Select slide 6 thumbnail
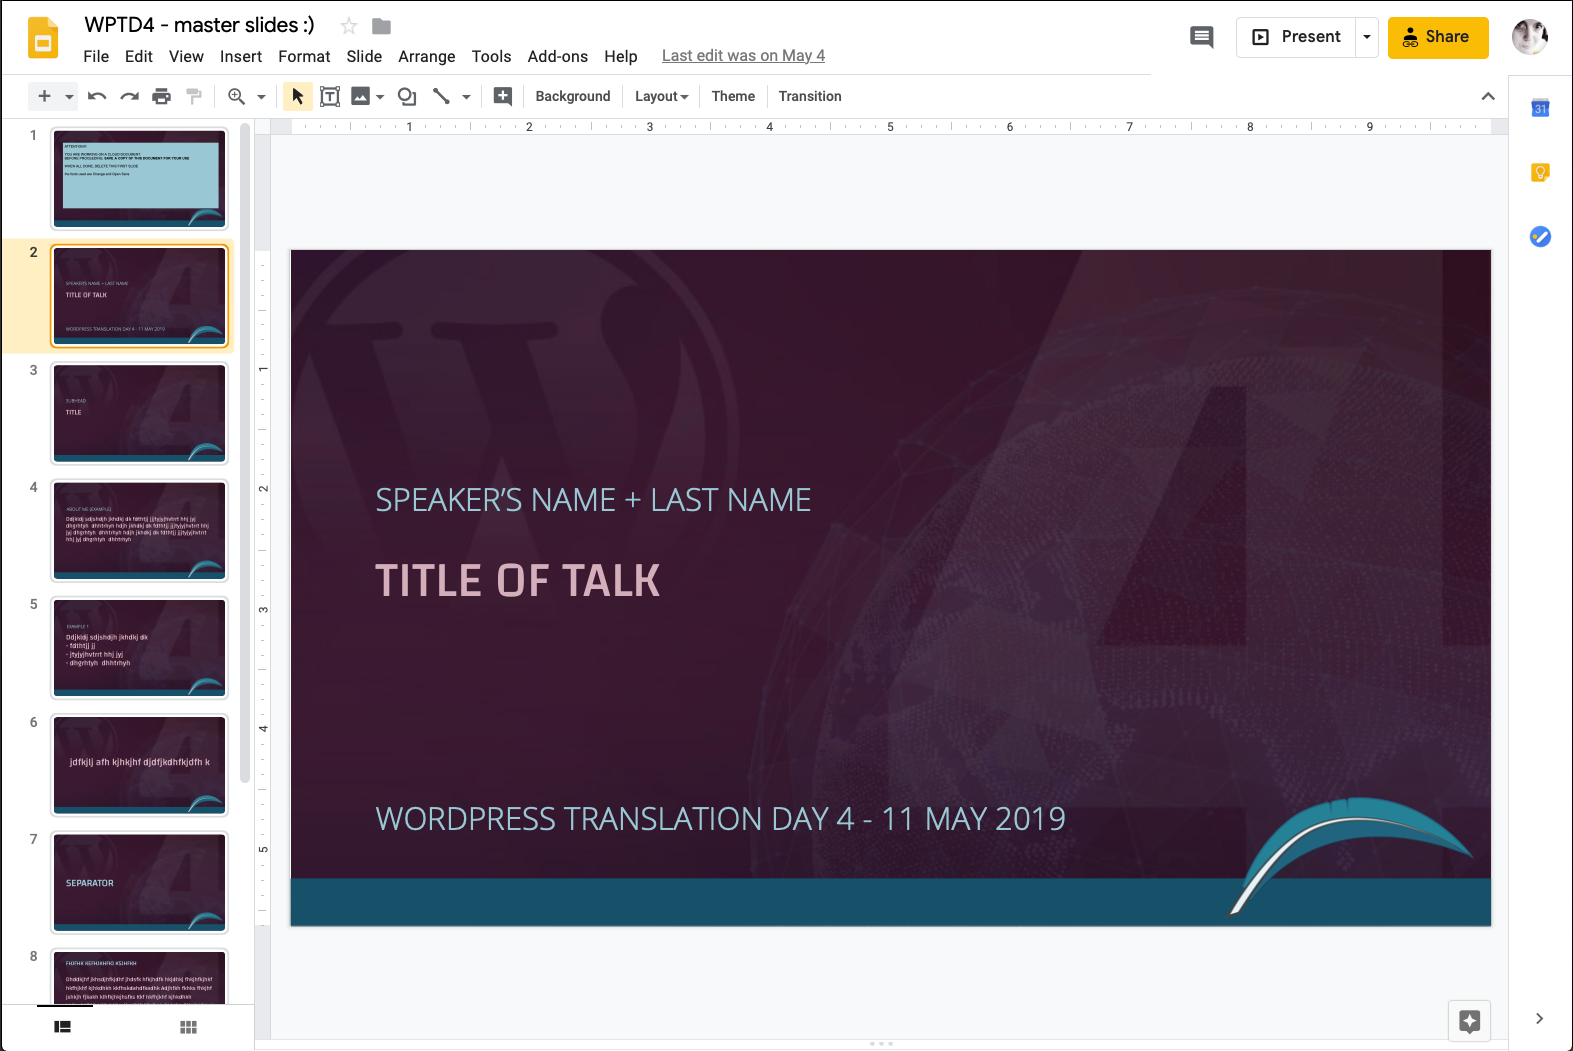The width and height of the screenshot is (1573, 1051). click(x=140, y=765)
